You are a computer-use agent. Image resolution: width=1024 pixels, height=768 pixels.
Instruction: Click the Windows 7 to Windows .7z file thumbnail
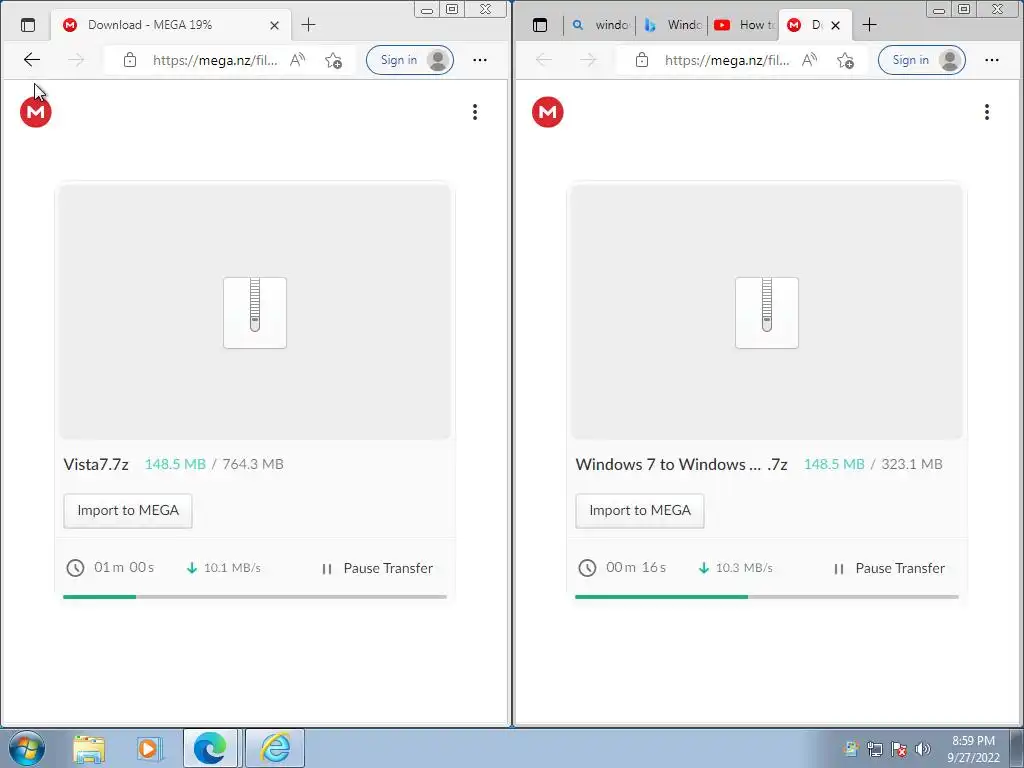767,312
